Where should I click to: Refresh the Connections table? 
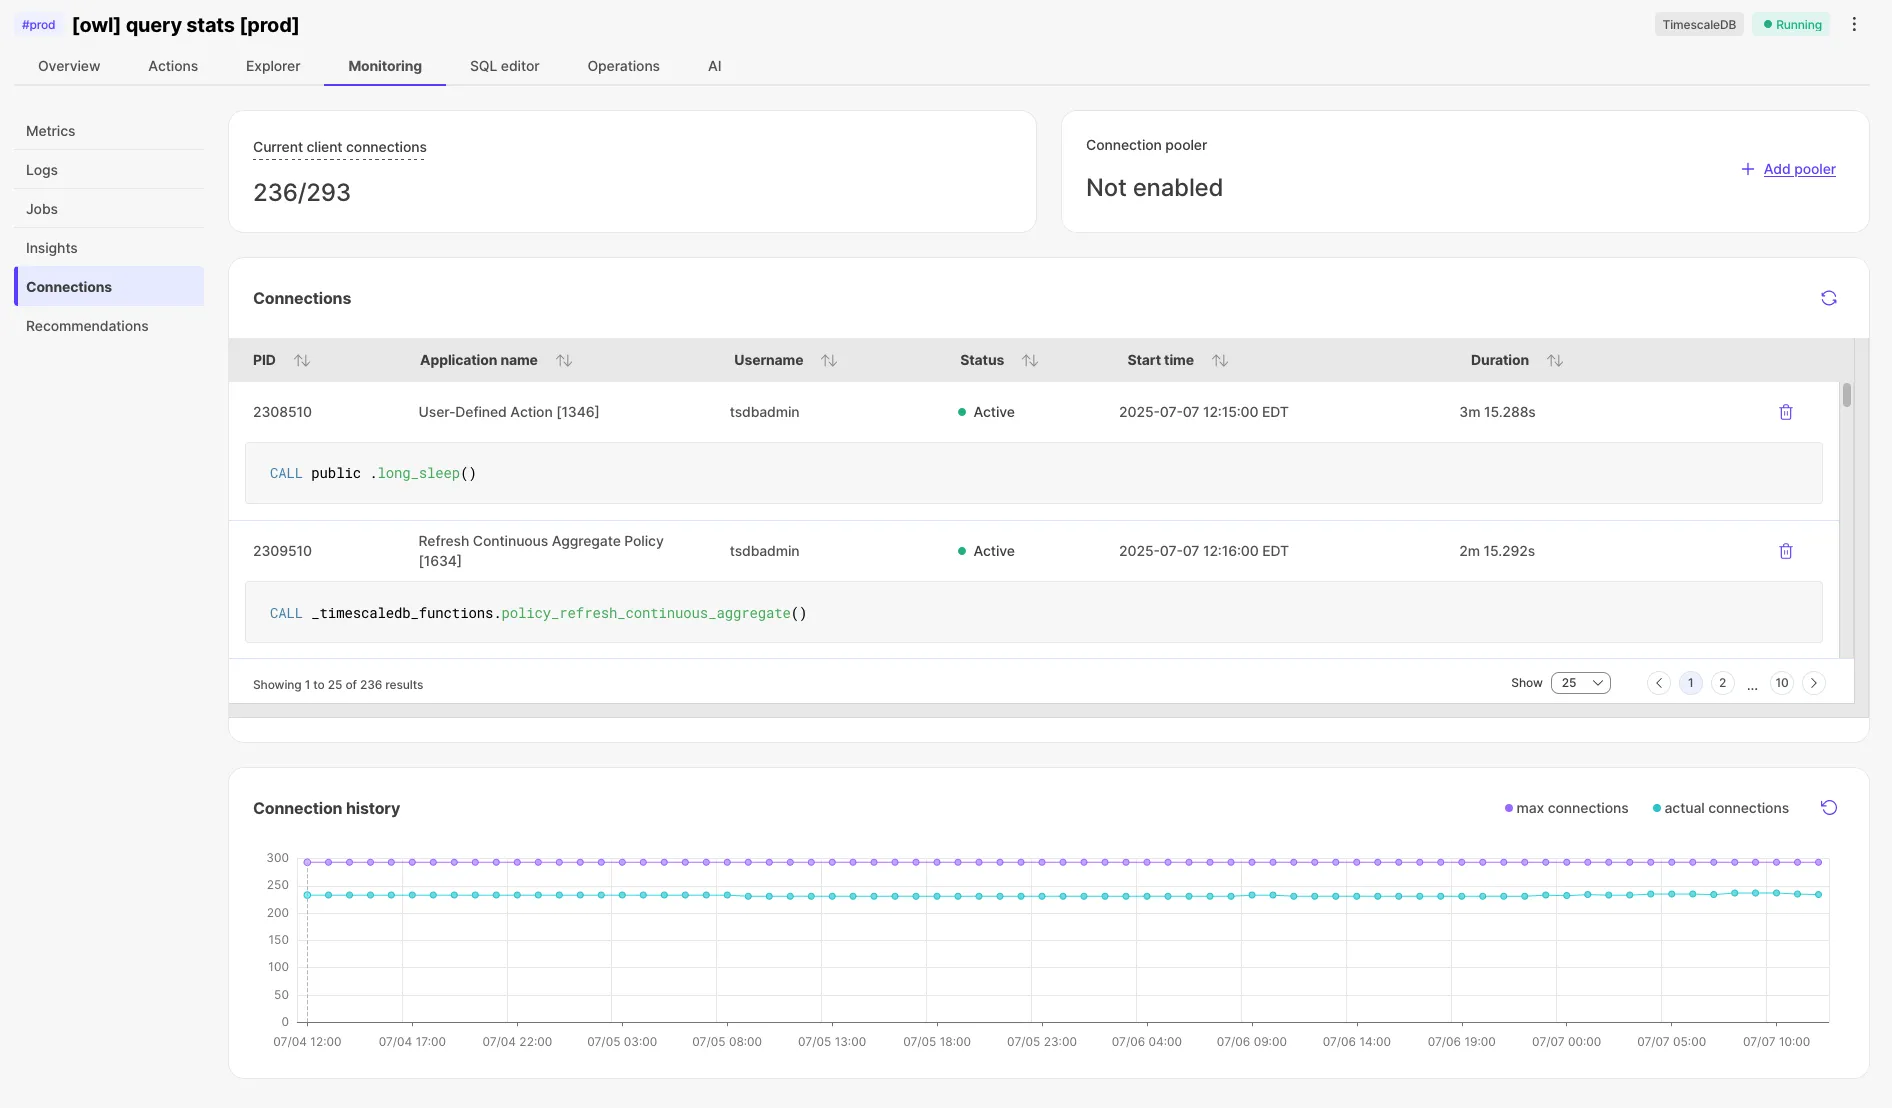pos(1828,298)
